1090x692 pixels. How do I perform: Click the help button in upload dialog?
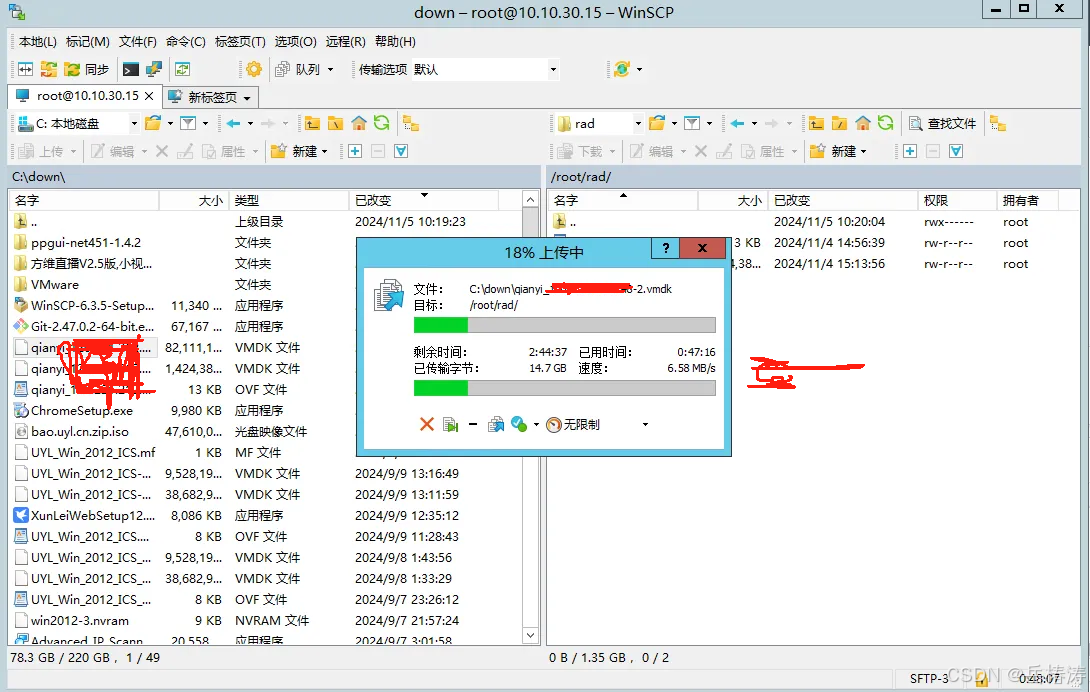coord(665,248)
